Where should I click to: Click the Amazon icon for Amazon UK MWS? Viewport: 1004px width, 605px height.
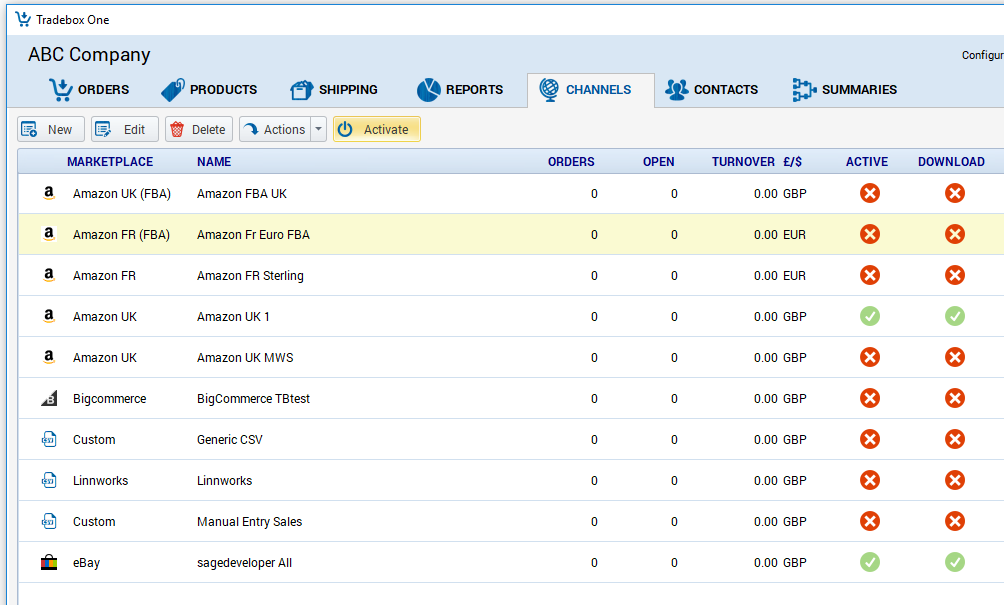[48, 358]
